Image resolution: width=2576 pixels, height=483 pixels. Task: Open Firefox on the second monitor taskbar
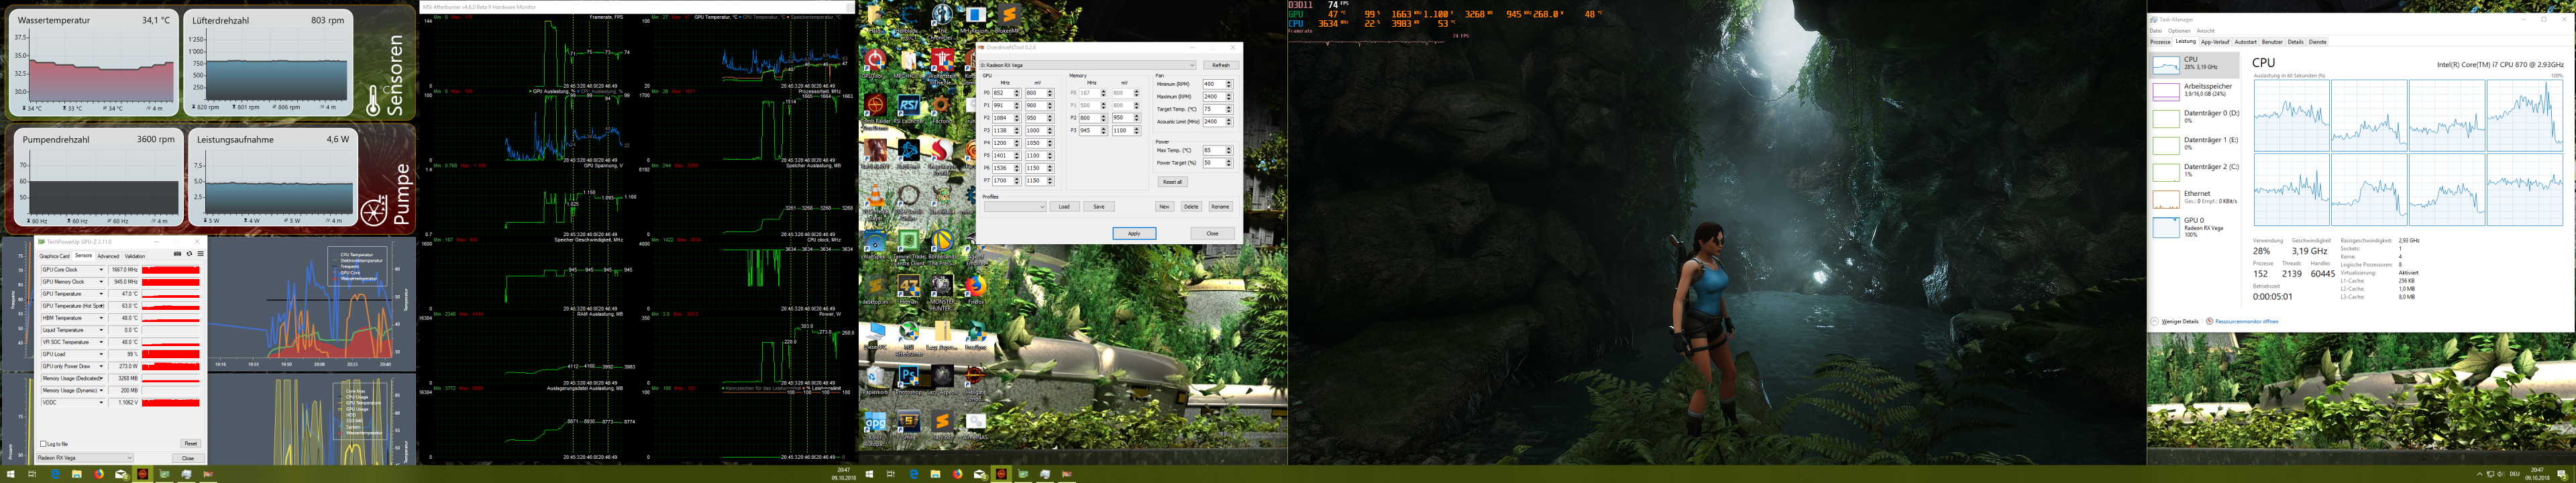[x=958, y=474]
